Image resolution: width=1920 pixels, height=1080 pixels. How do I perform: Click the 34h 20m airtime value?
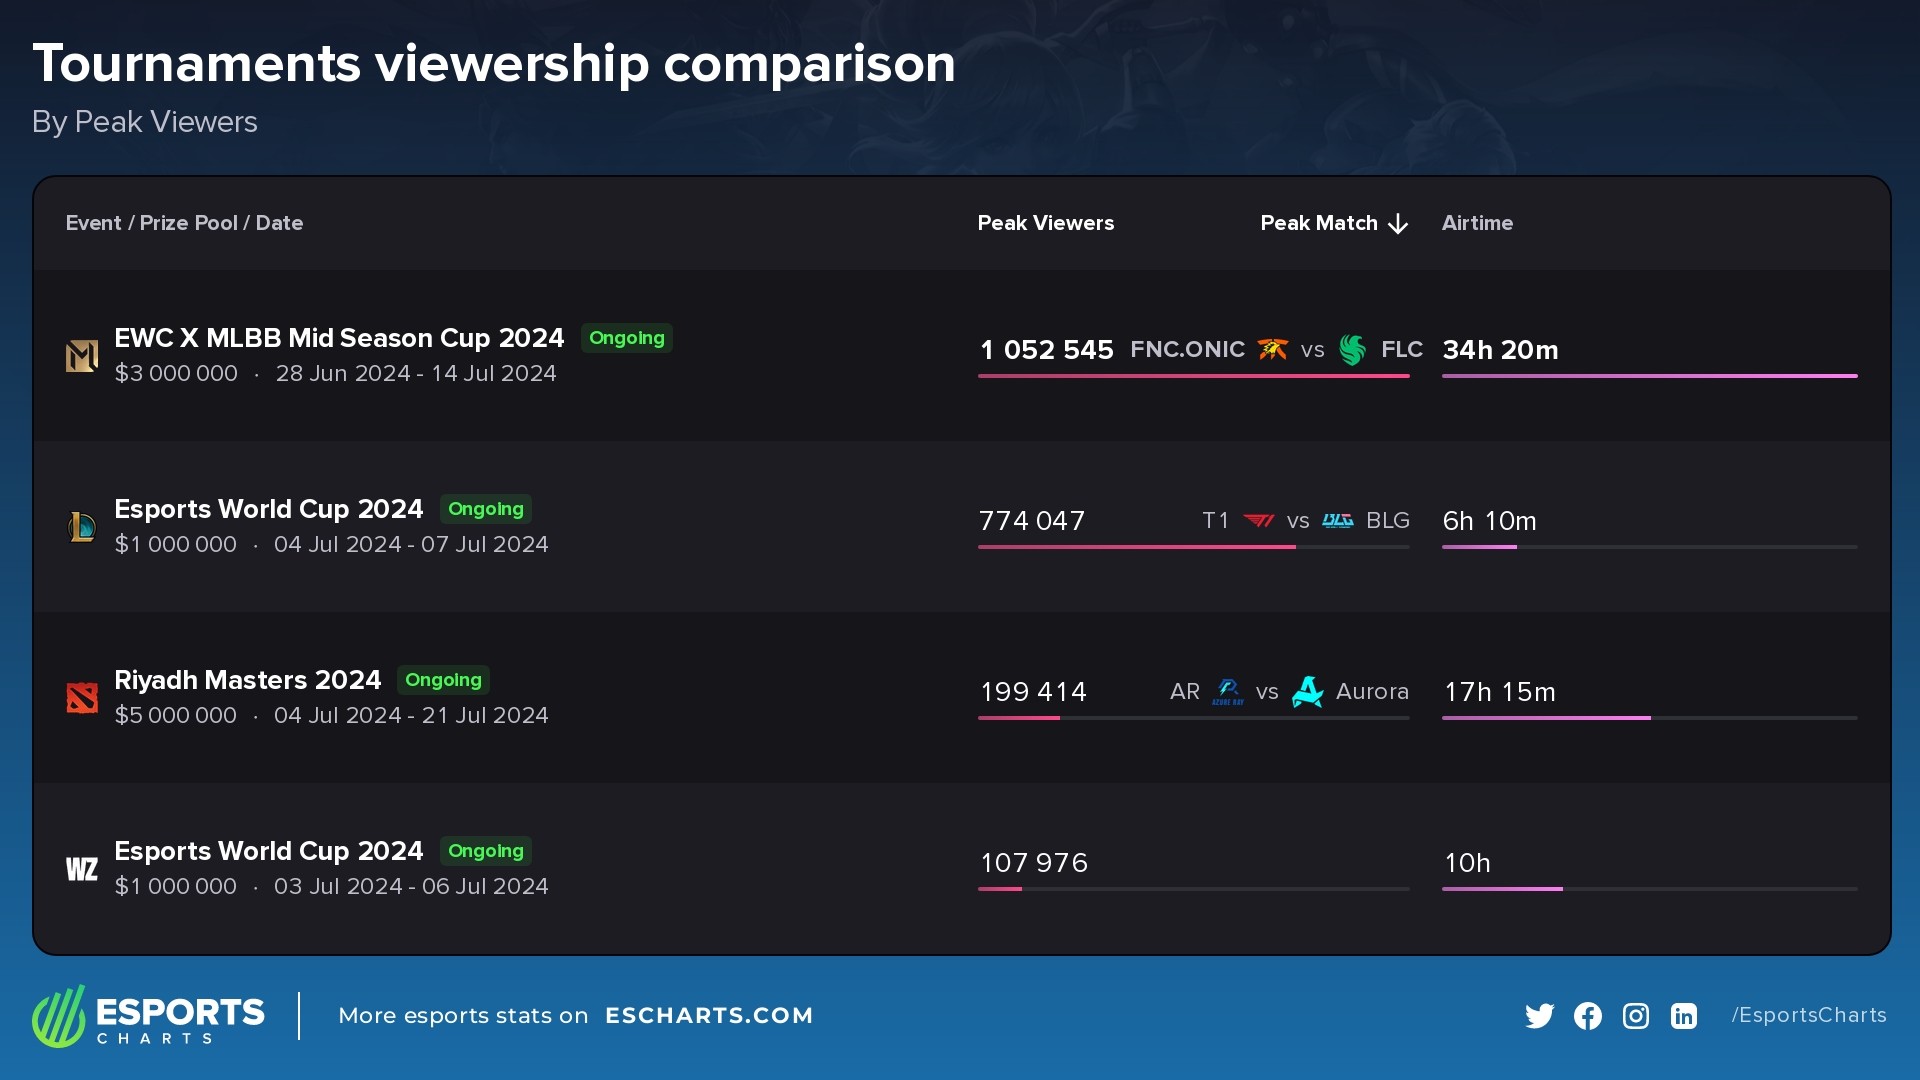tap(1500, 350)
